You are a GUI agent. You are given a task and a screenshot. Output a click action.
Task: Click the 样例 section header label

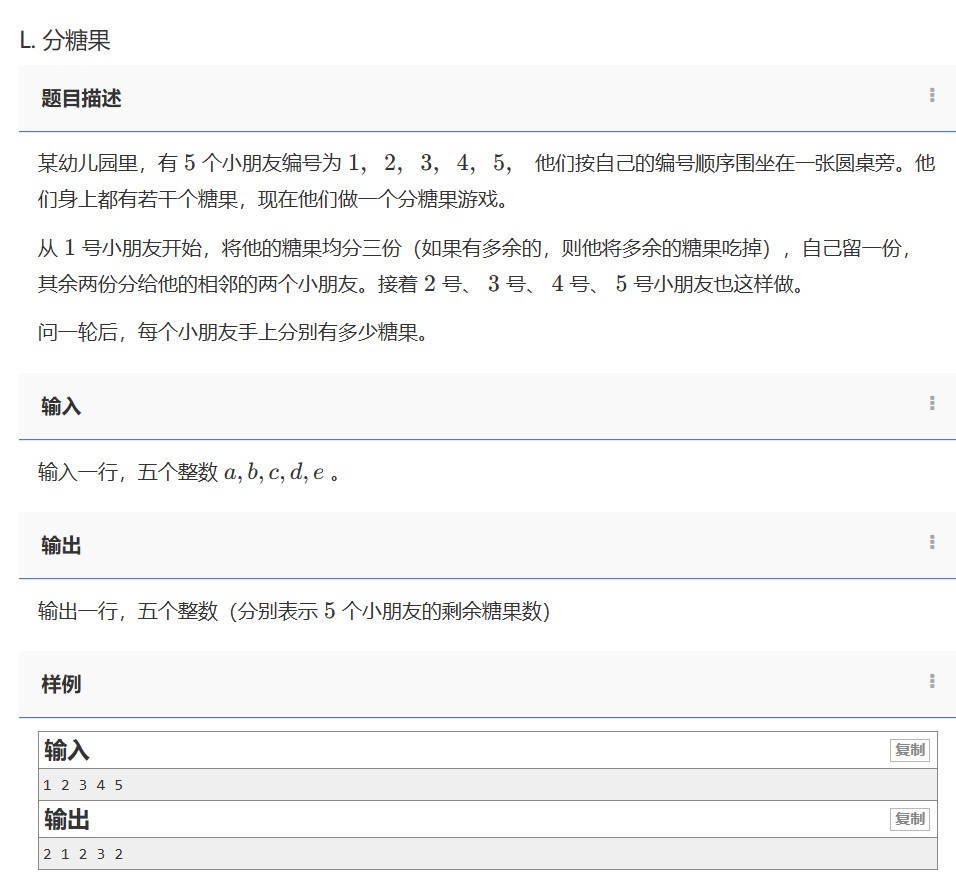click(x=61, y=685)
